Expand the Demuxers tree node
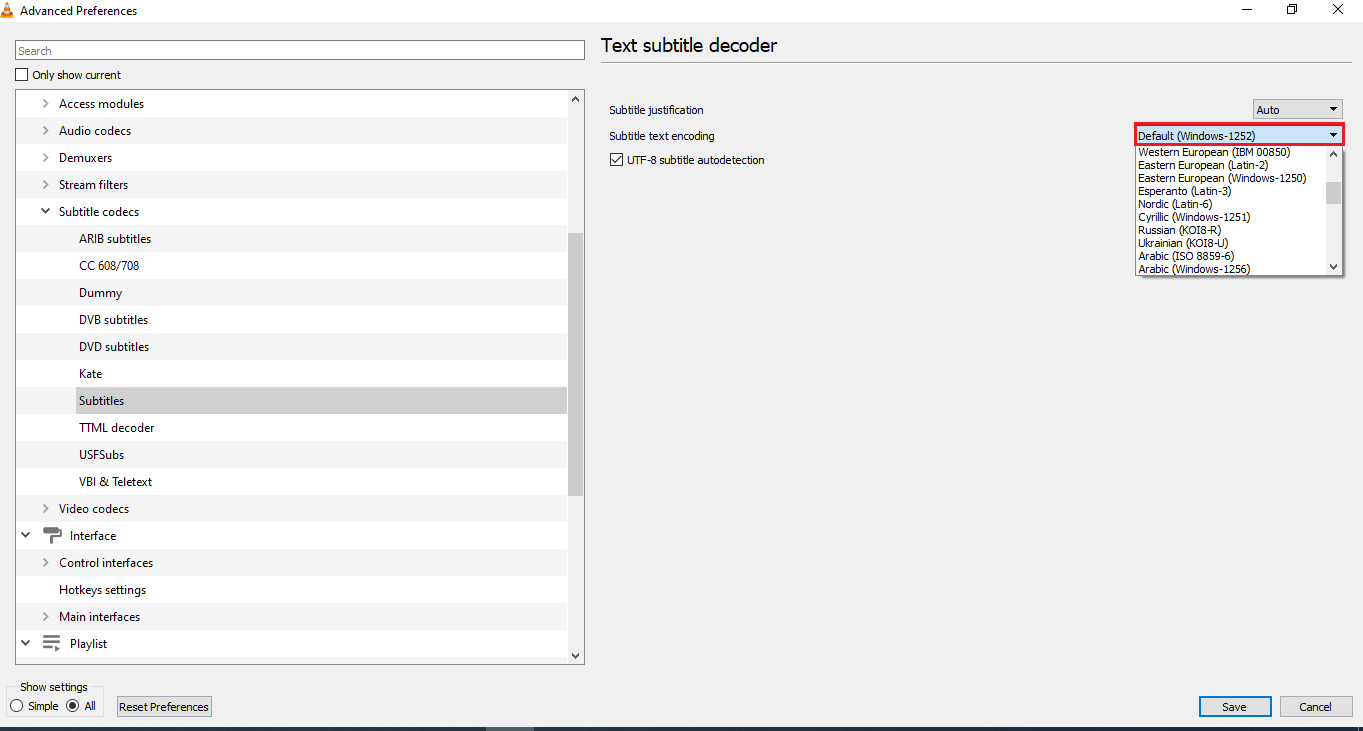The image size is (1363, 731). tap(45, 158)
